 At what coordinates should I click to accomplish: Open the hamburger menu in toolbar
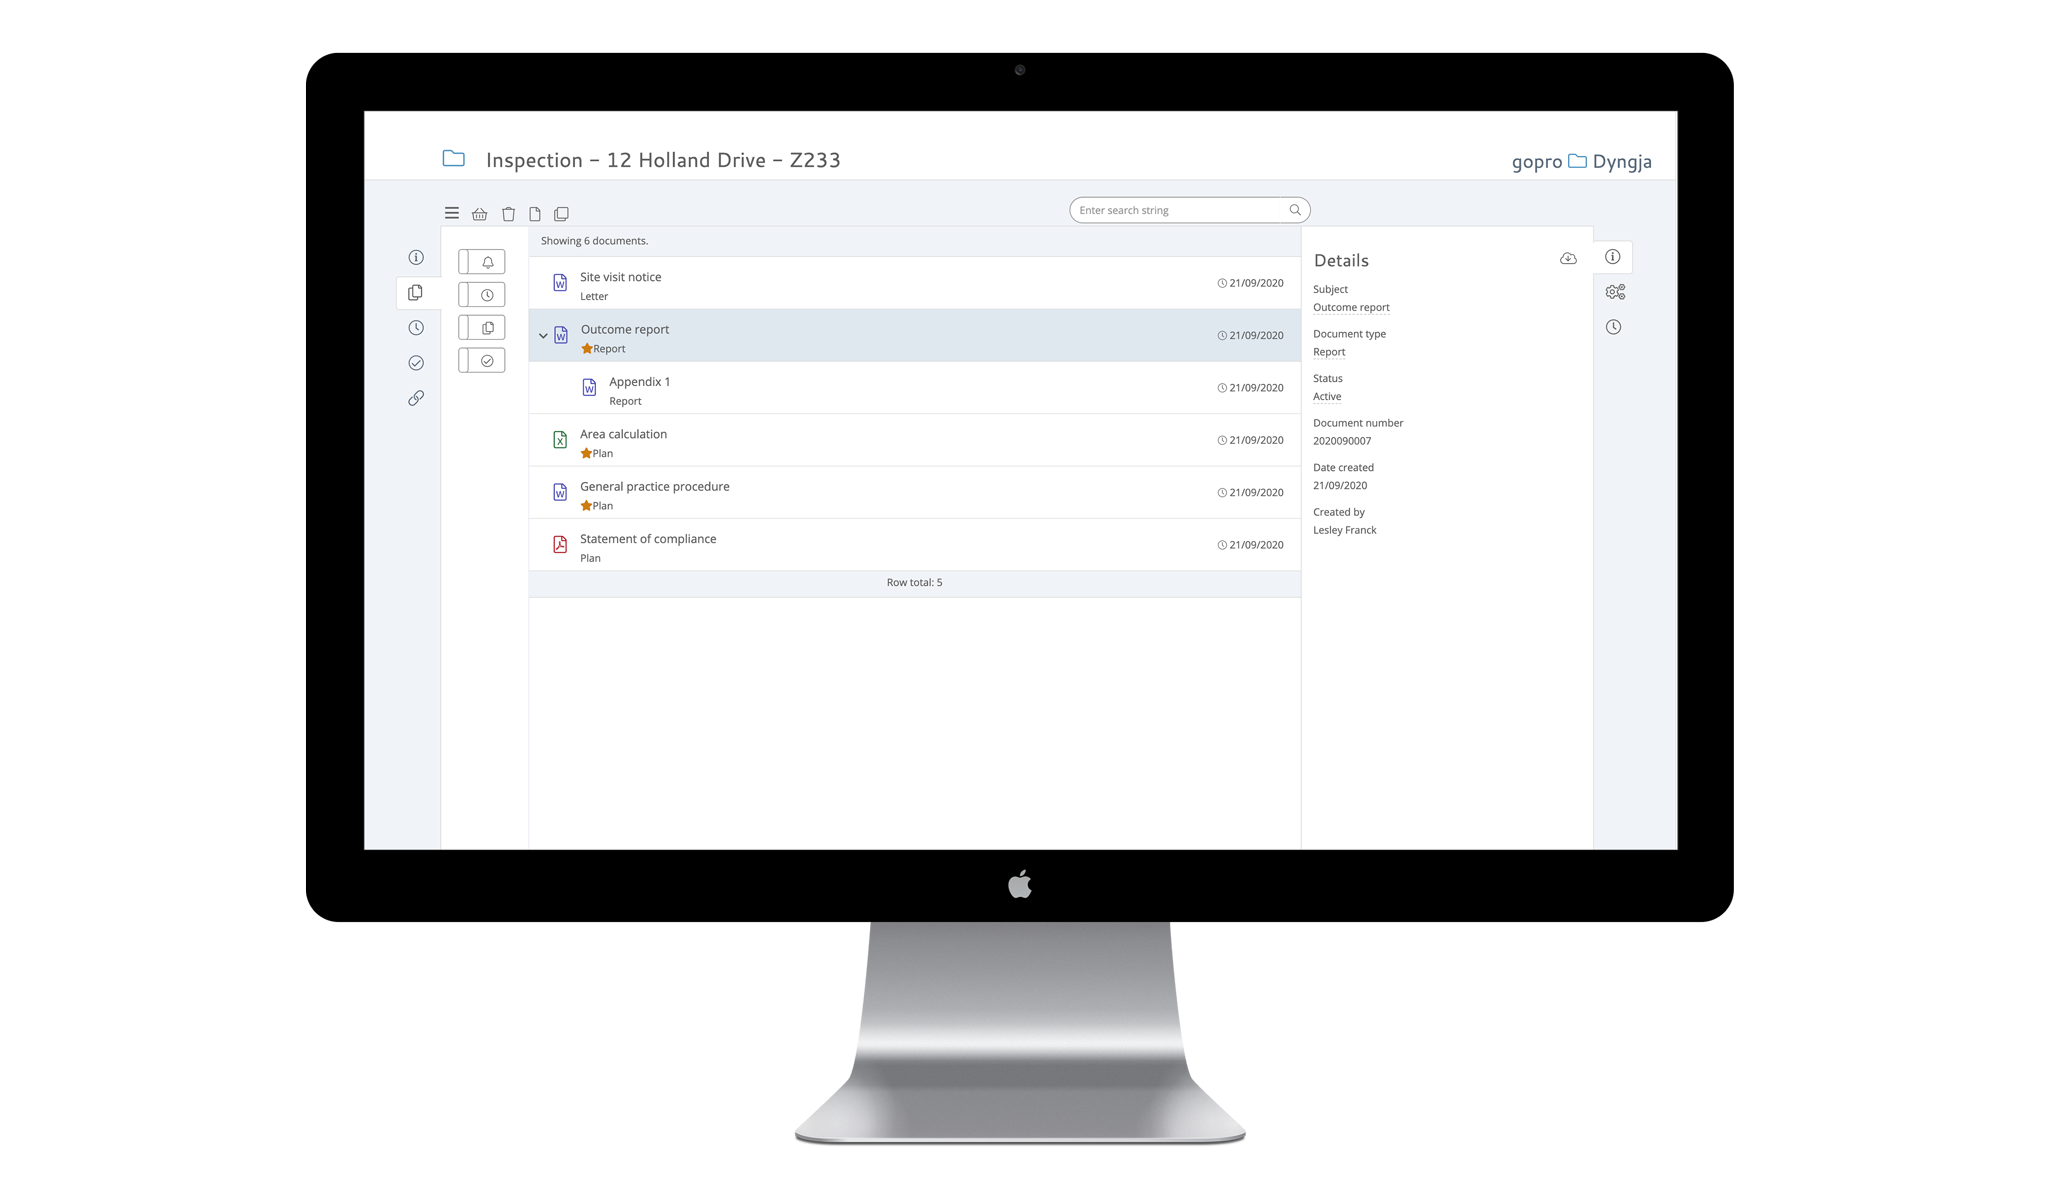pos(452,213)
